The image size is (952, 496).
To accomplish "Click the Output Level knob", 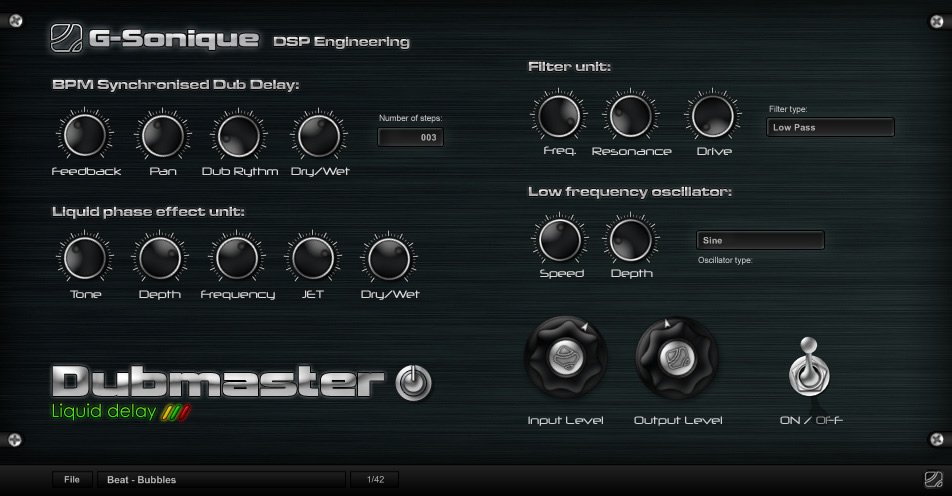I will (677, 360).
